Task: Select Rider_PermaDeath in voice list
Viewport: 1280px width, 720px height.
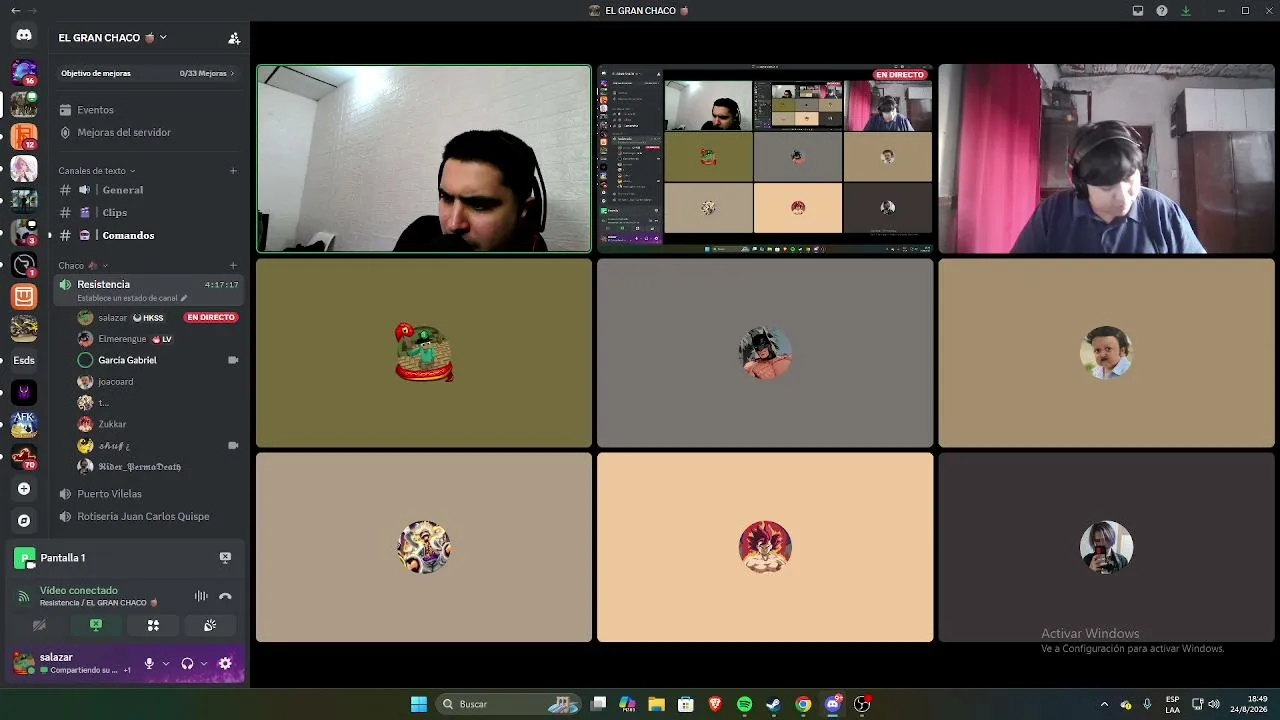Action: click(158, 467)
